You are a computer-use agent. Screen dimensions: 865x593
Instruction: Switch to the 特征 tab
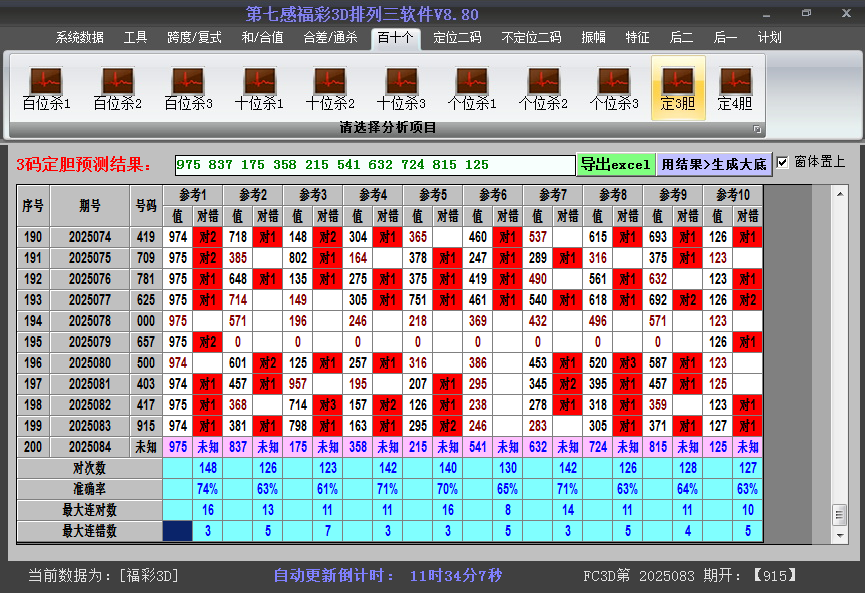click(637, 38)
